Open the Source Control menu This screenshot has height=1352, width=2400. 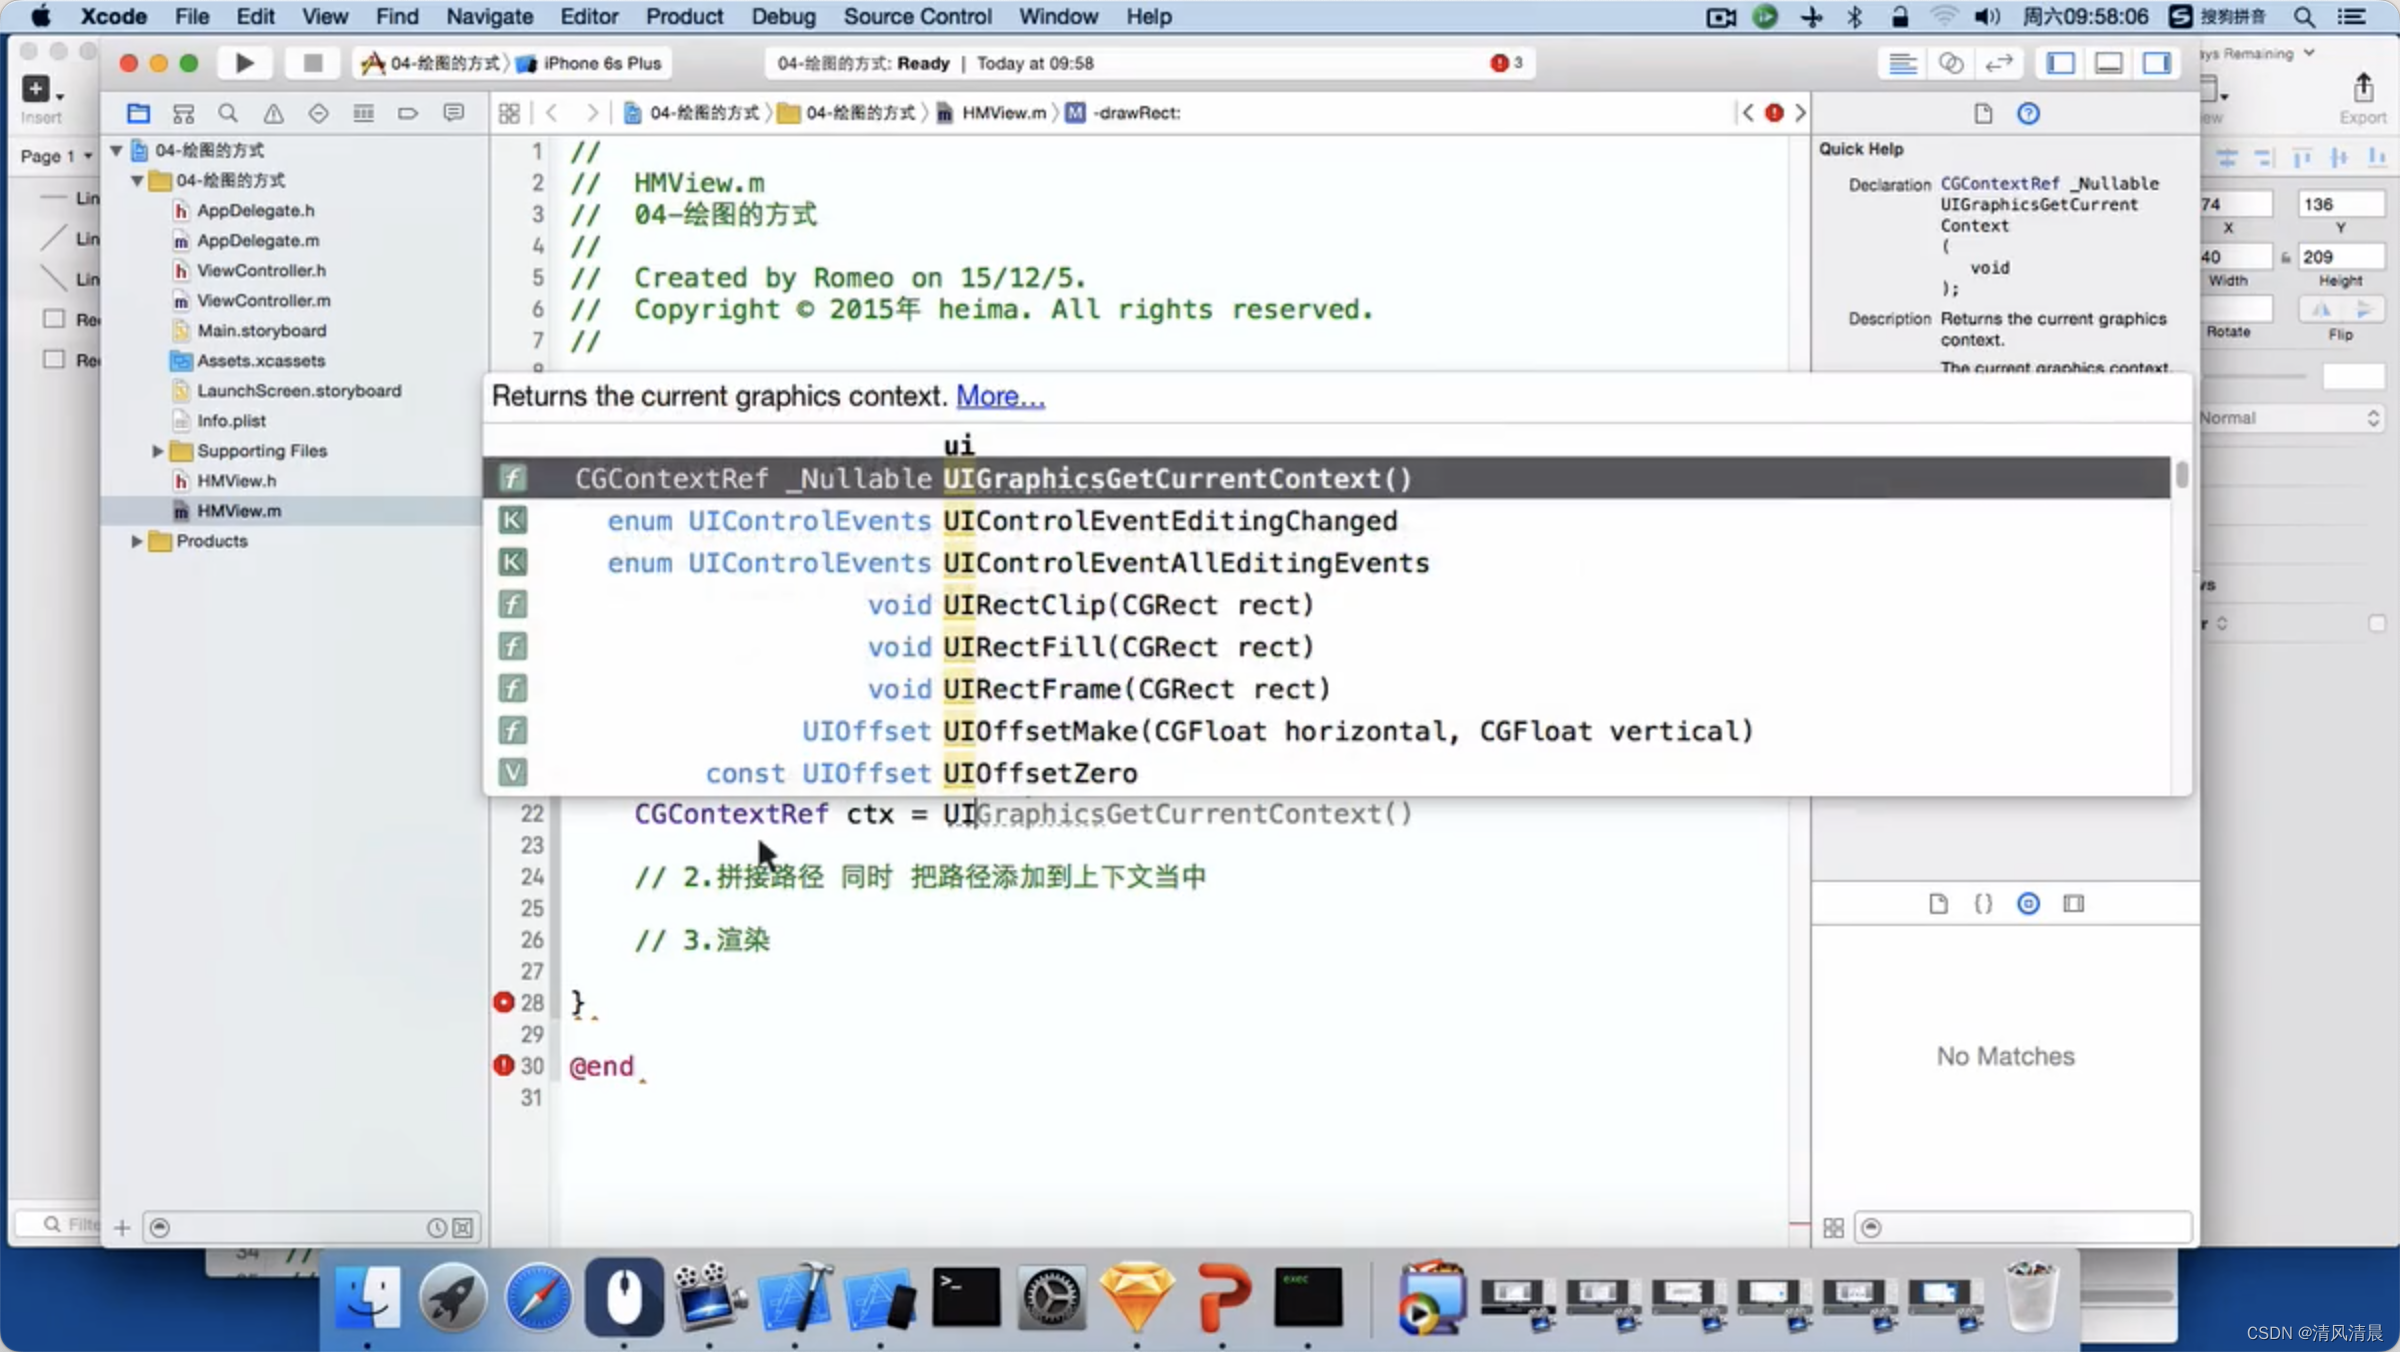pos(917,16)
